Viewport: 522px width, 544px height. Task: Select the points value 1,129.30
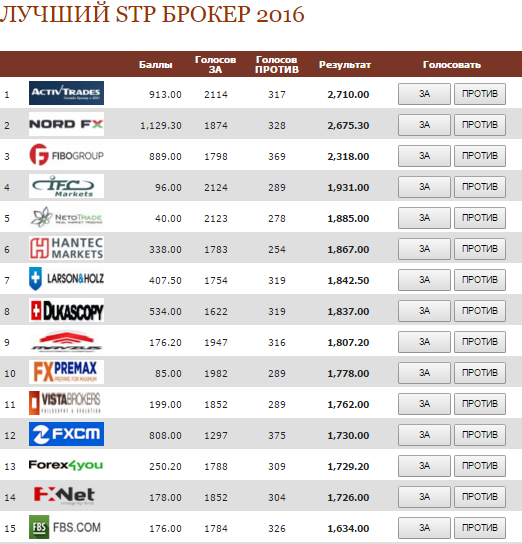point(161,126)
